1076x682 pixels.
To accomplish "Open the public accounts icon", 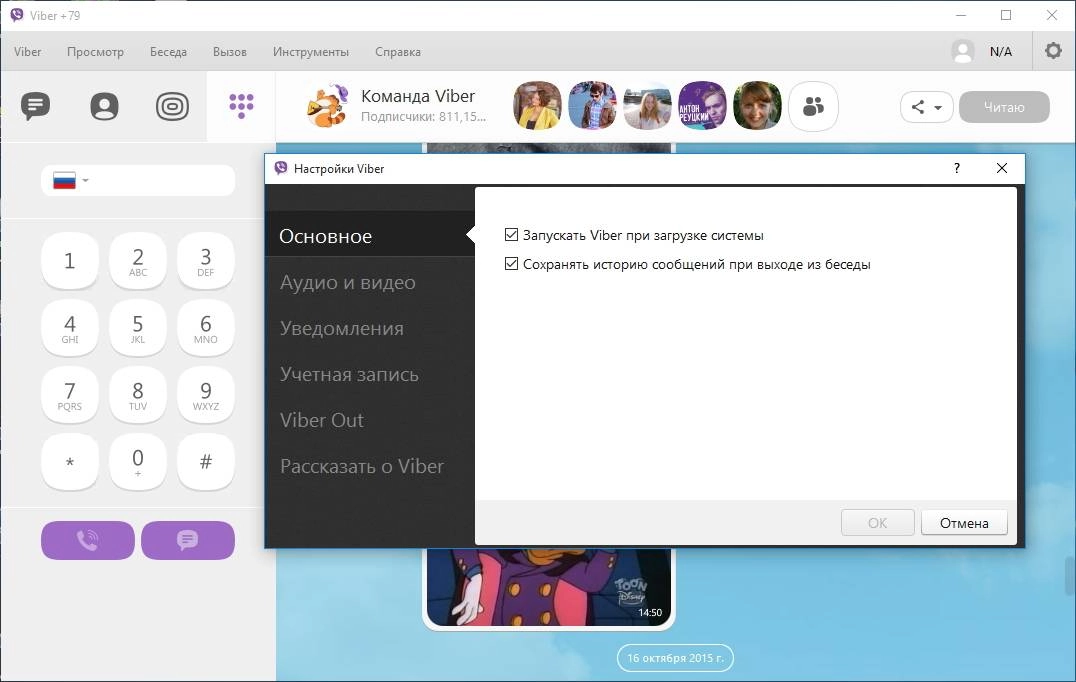I will click(172, 106).
